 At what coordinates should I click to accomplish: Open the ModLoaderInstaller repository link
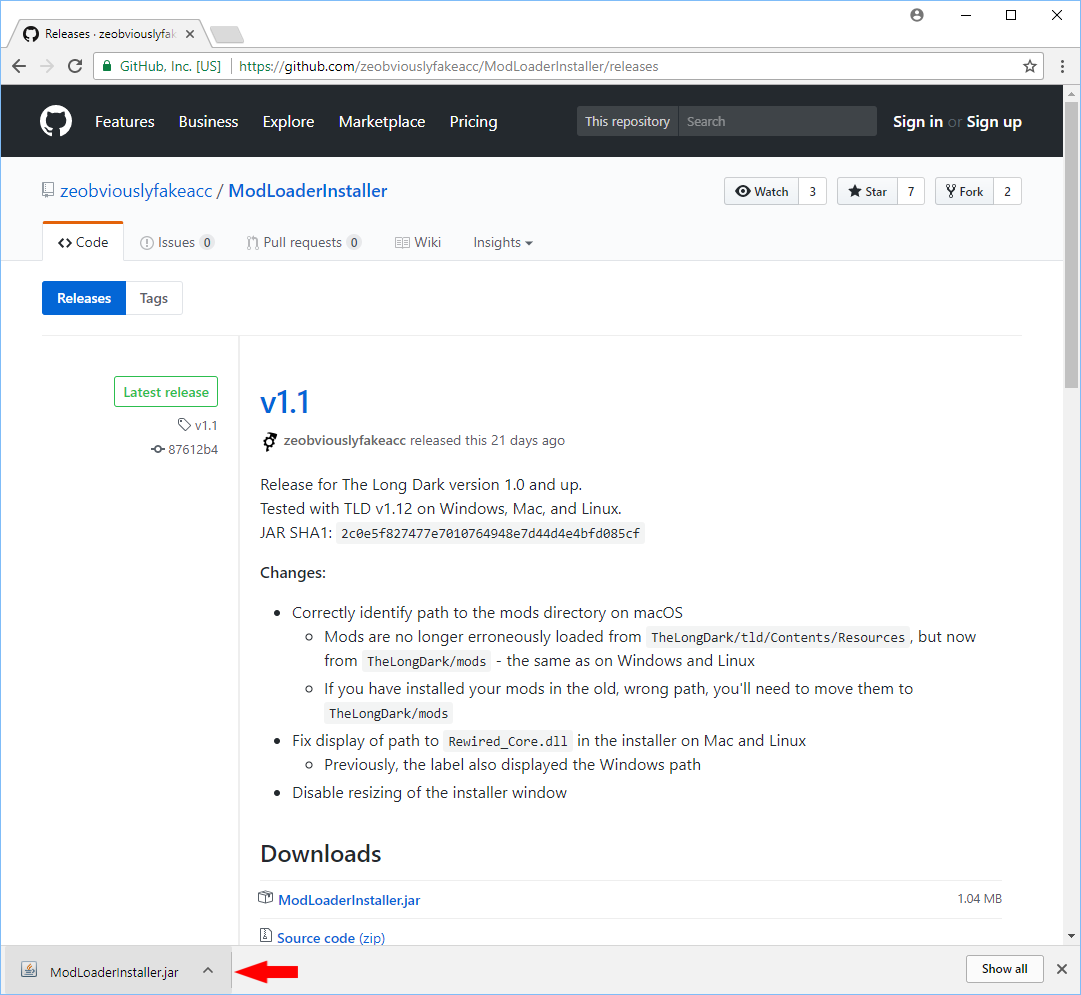(307, 191)
